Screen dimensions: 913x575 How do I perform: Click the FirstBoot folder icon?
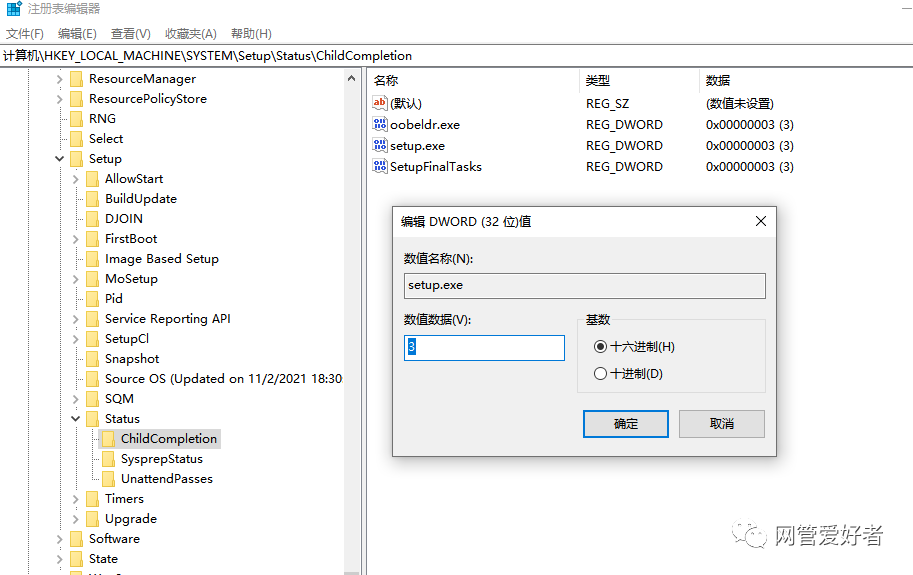[92, 239]
